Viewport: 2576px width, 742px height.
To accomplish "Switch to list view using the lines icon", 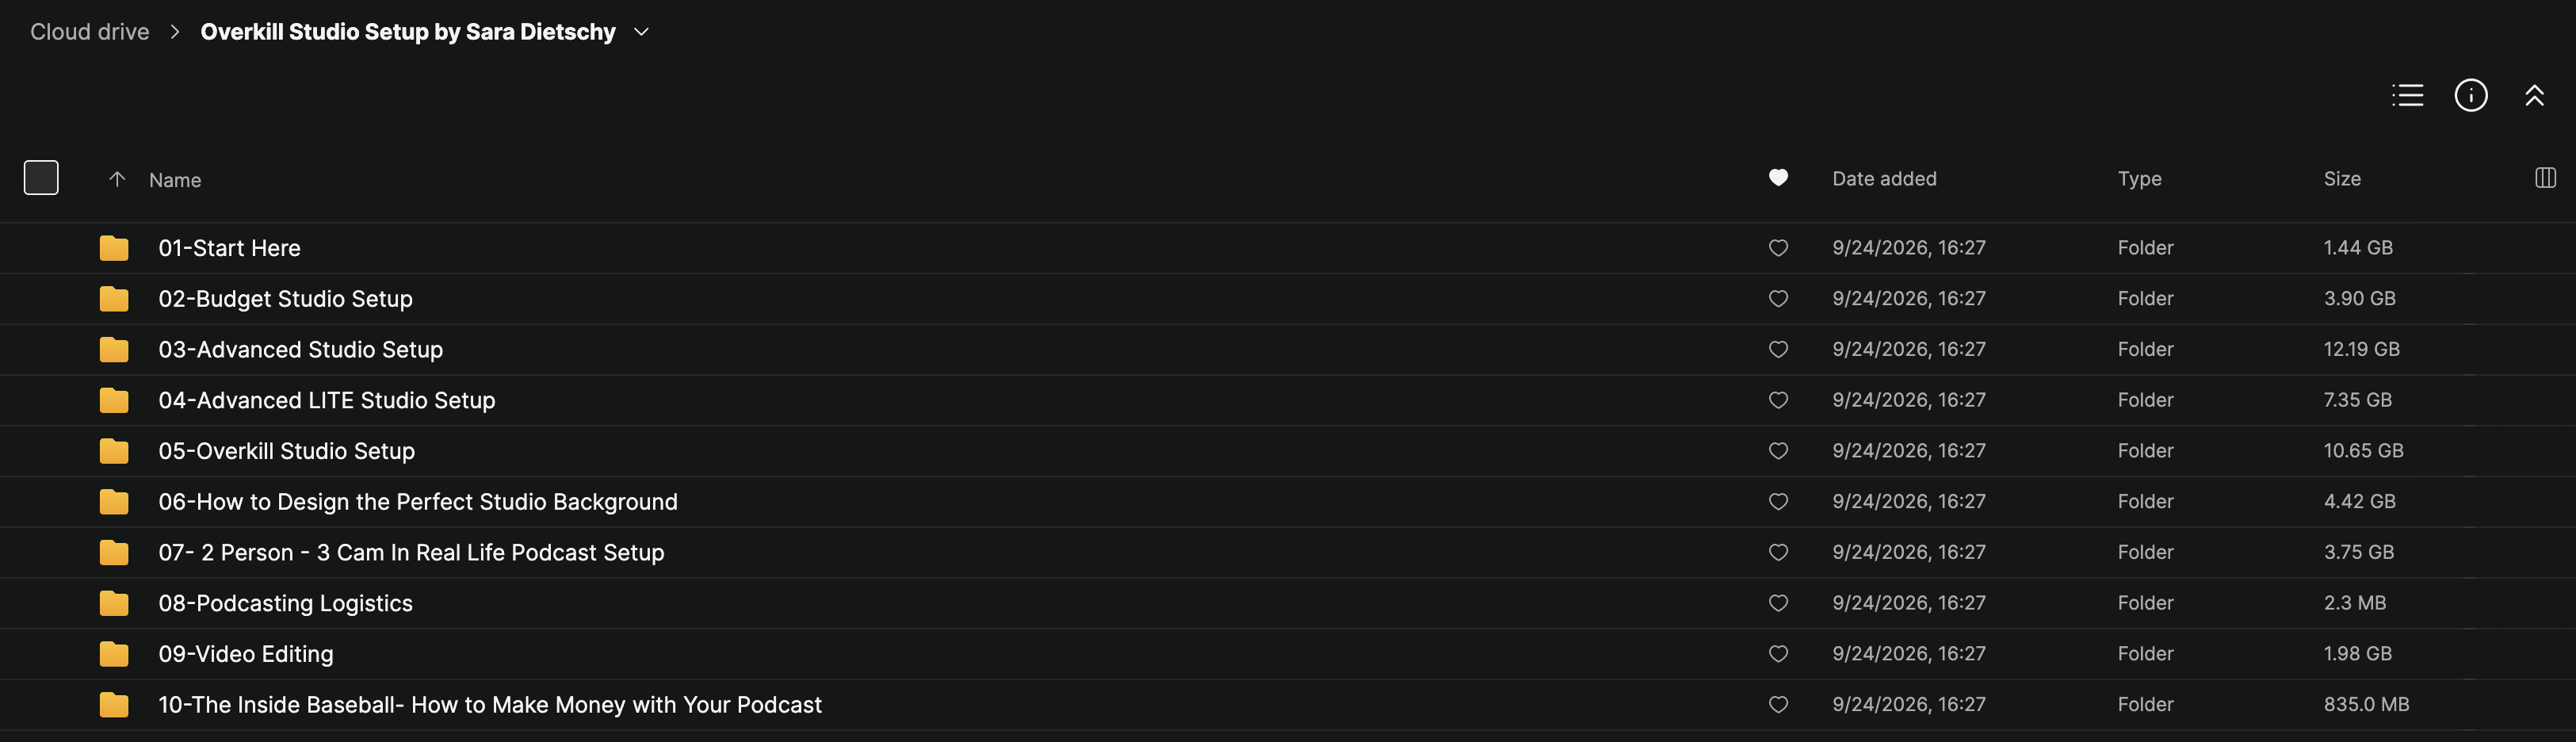I will click(x=2407, y=95).
